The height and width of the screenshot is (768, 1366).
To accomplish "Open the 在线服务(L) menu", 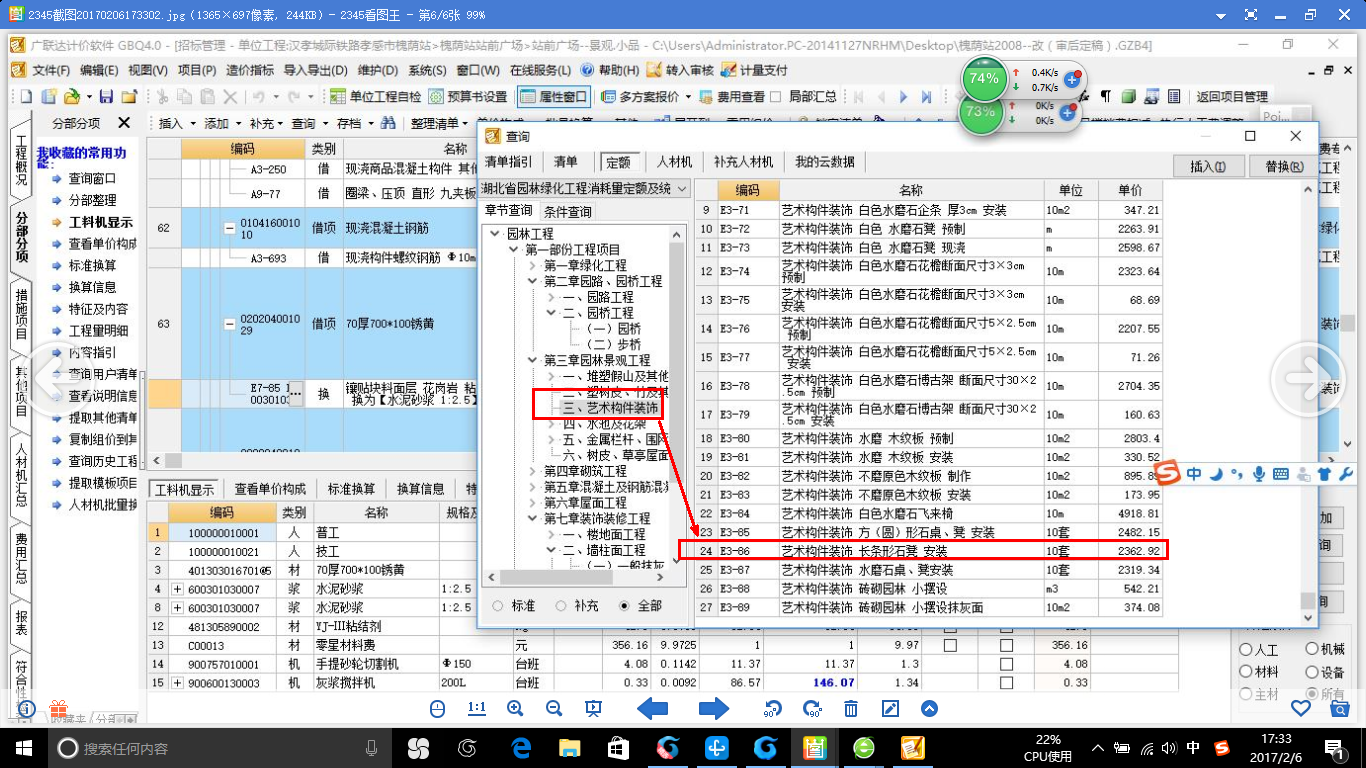I will (540, 70).
